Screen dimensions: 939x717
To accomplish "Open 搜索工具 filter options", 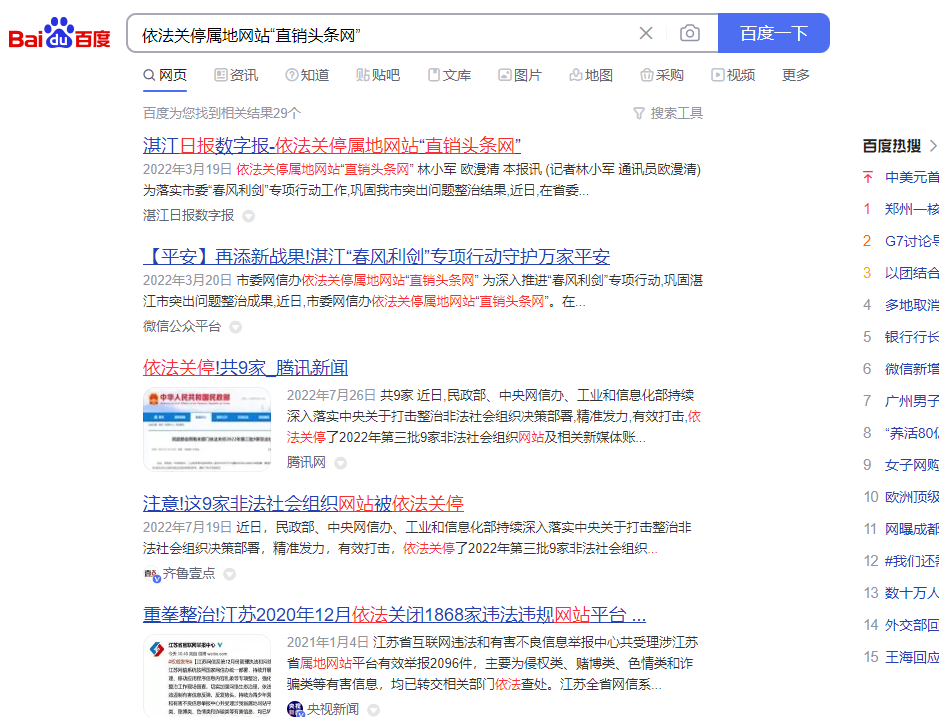I will tap(677, 113).
